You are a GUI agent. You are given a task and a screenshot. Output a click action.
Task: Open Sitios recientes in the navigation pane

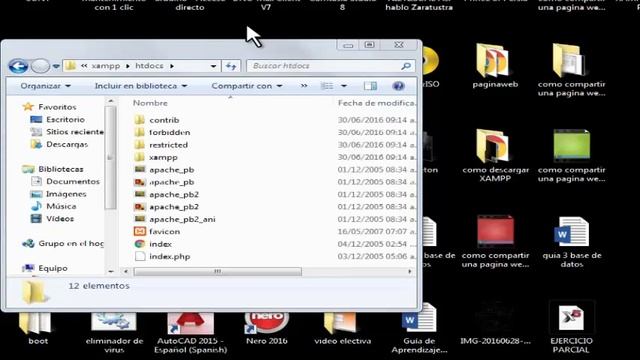[75, 132]
